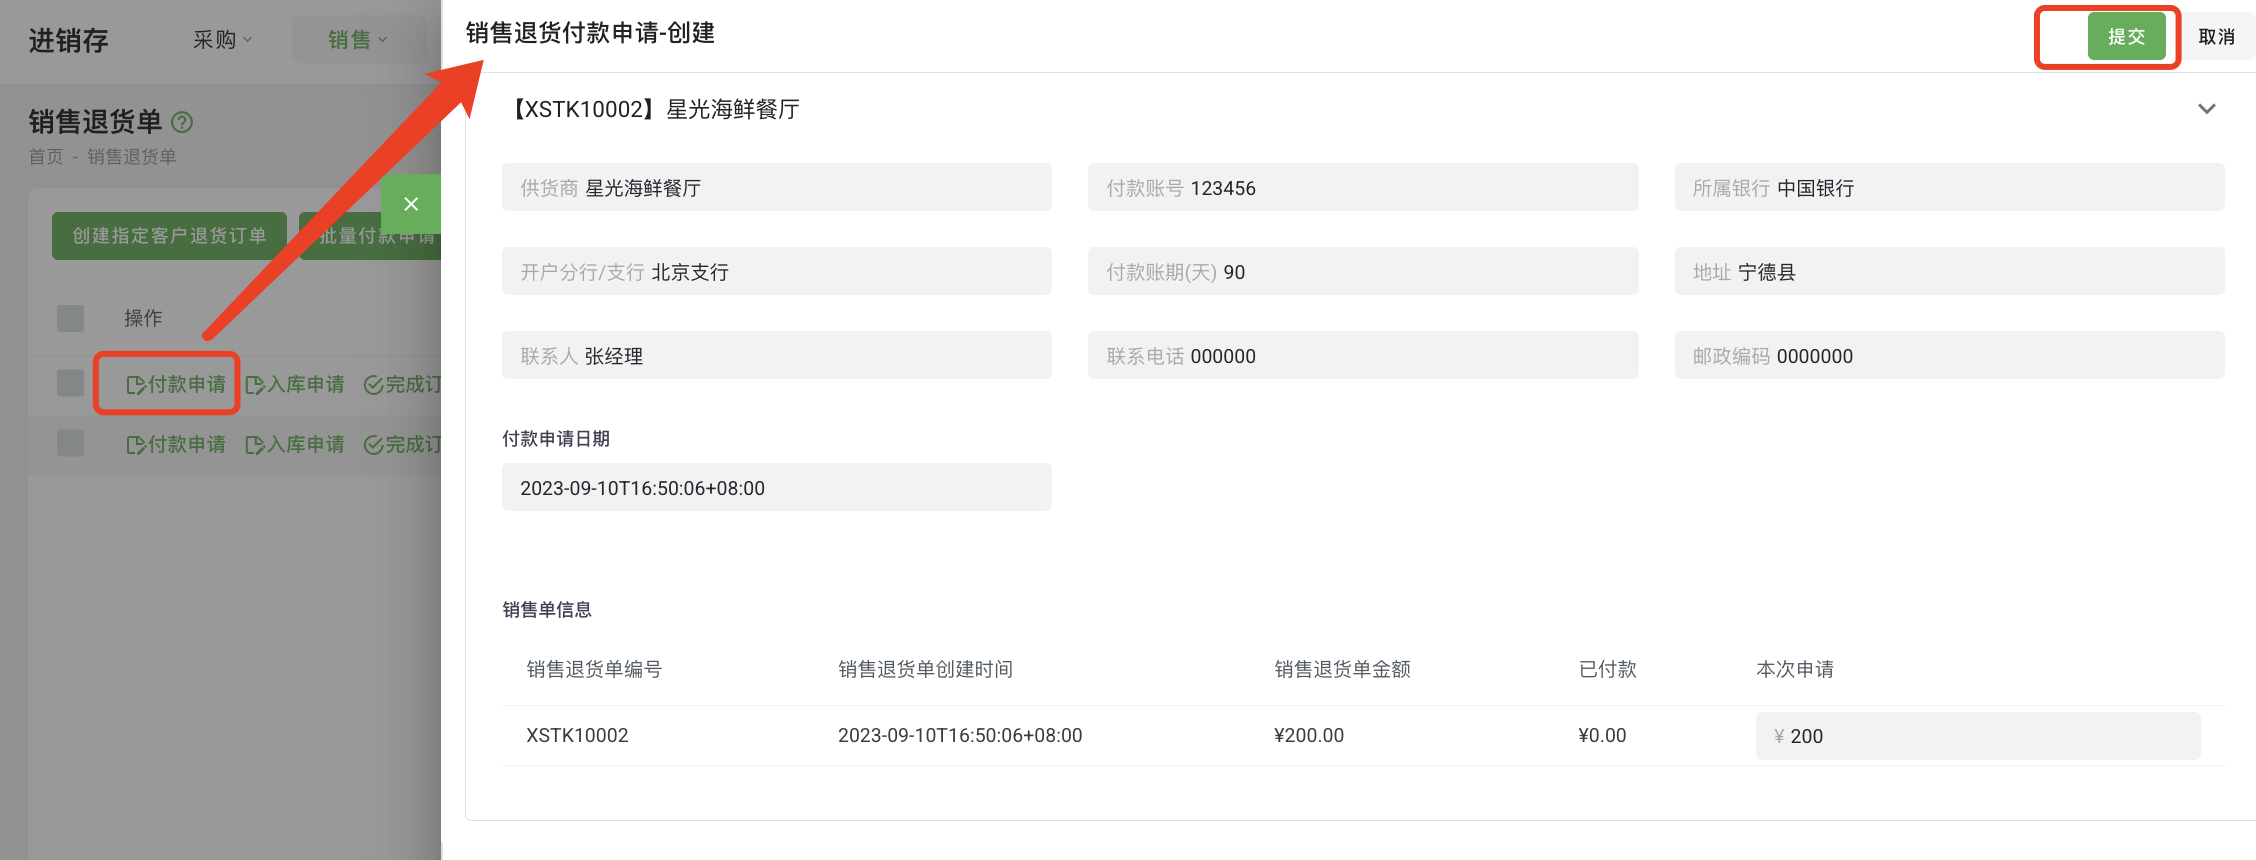The height and width of the screenshot is (860, 2256).
Task: Click the 批量付款申请 button
Action: (x=371, y=236)
